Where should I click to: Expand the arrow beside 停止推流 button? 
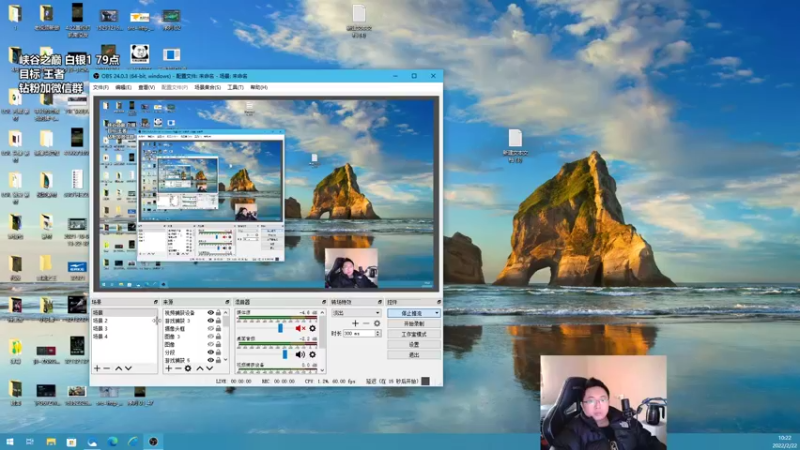tap(437, 313)
